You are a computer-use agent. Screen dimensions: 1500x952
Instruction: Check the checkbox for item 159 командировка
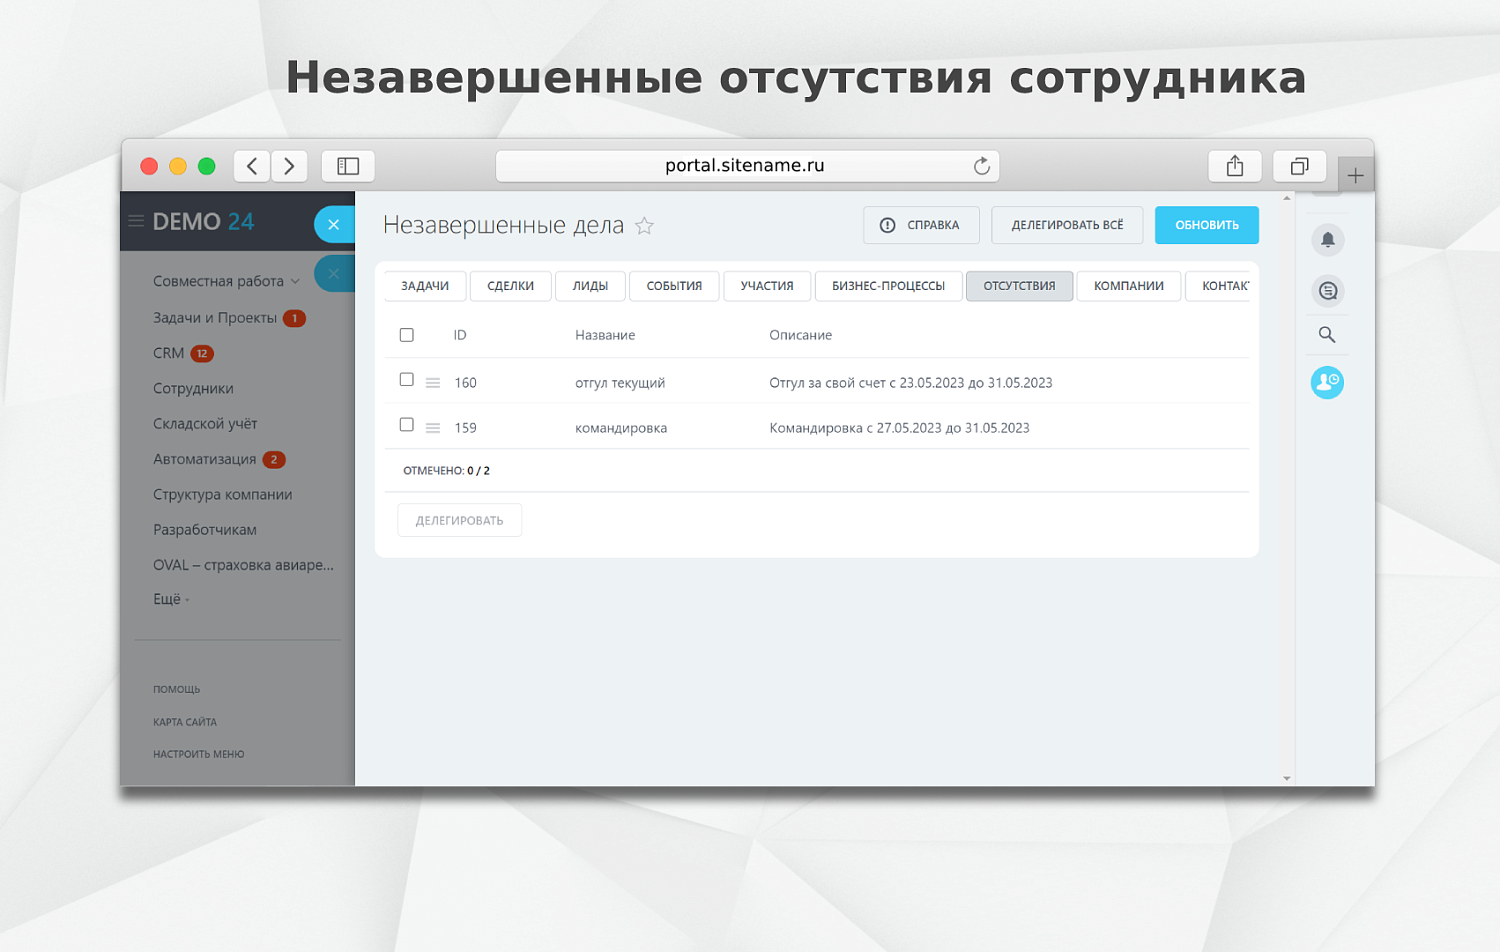(407, 425)
